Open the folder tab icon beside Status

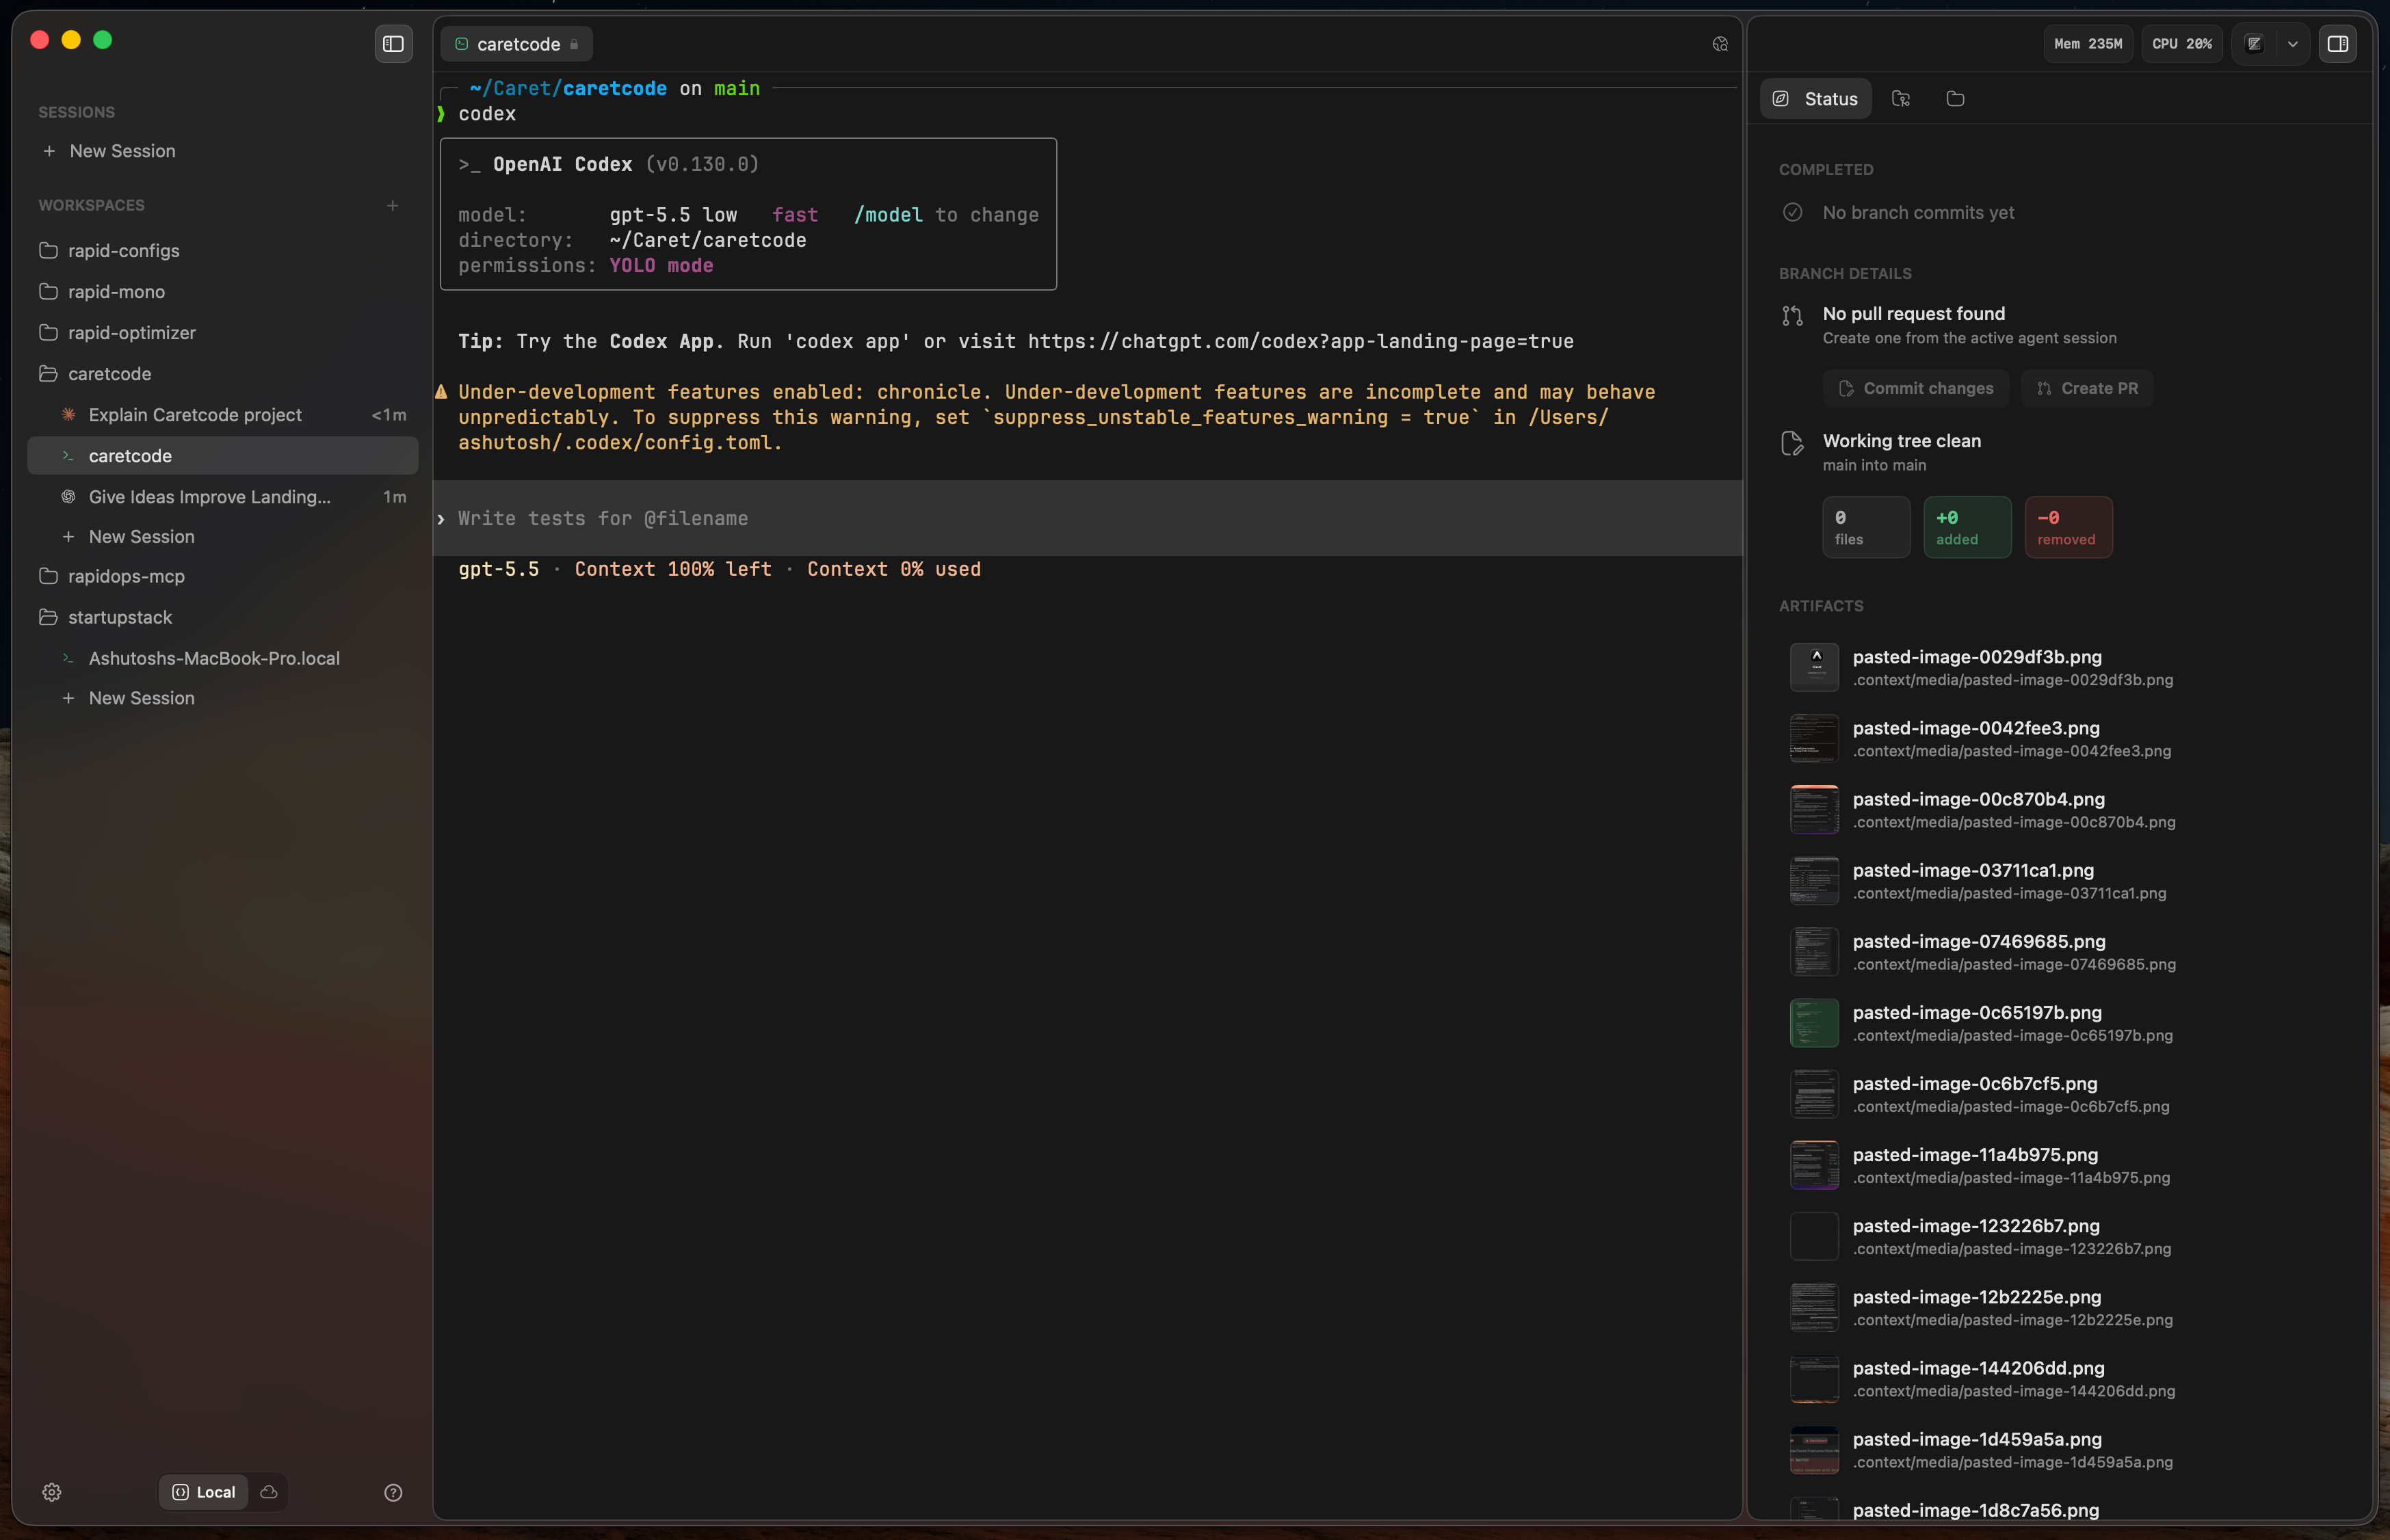[1955, 99]
